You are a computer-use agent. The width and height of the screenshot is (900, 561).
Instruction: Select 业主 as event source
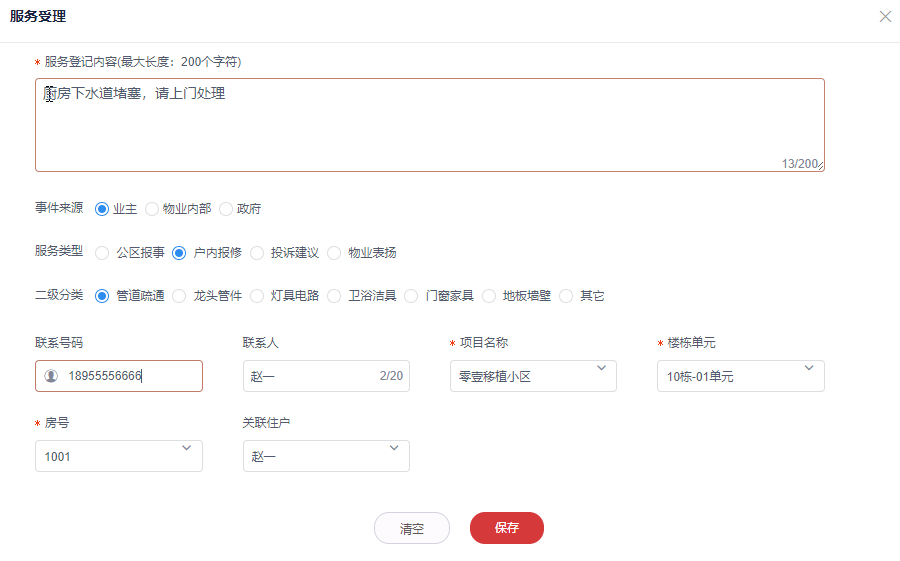102,209
